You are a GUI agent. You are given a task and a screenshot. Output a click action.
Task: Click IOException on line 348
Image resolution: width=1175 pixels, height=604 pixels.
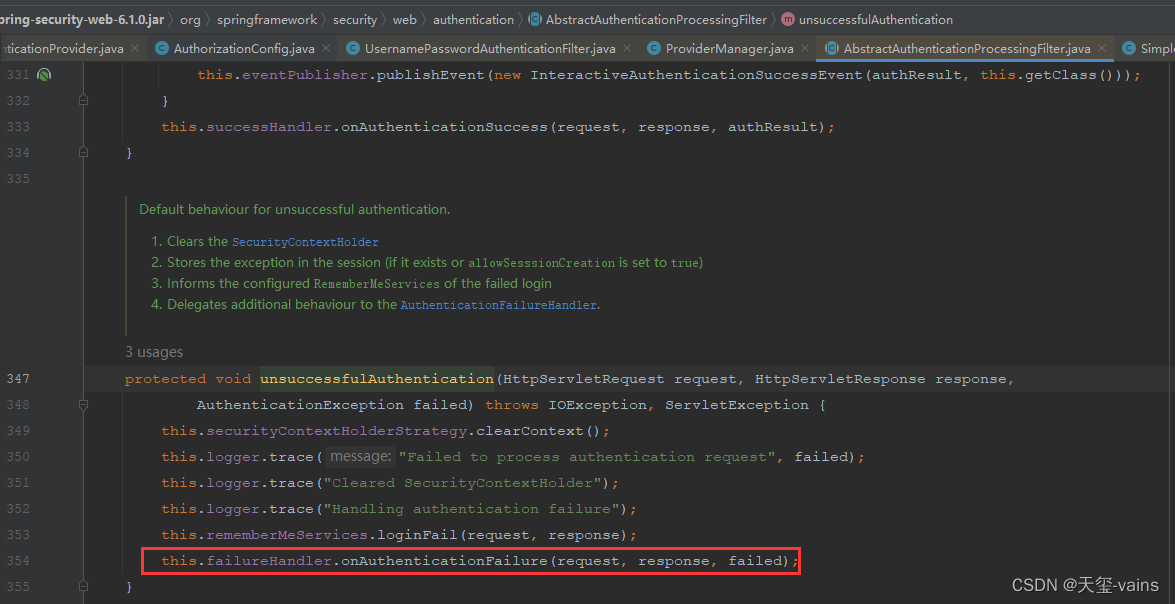(598, 405)
